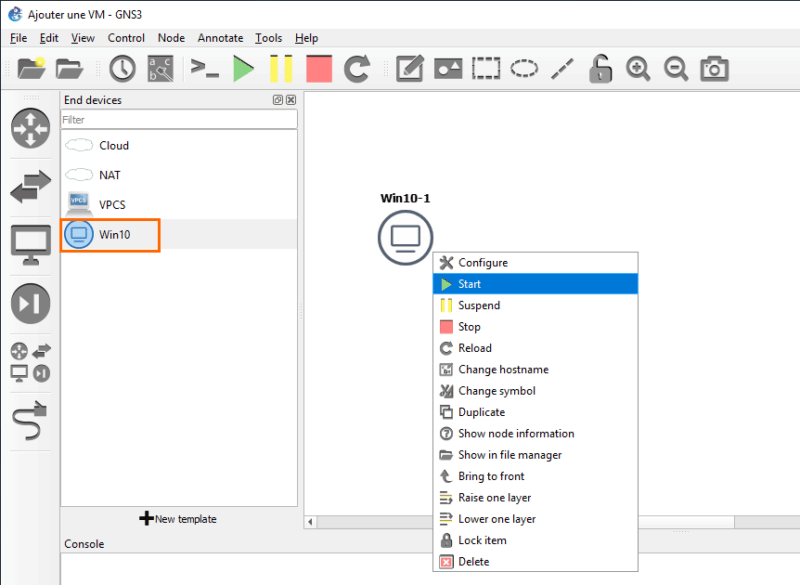Browse security devices in sidebar

coord(30,304)
